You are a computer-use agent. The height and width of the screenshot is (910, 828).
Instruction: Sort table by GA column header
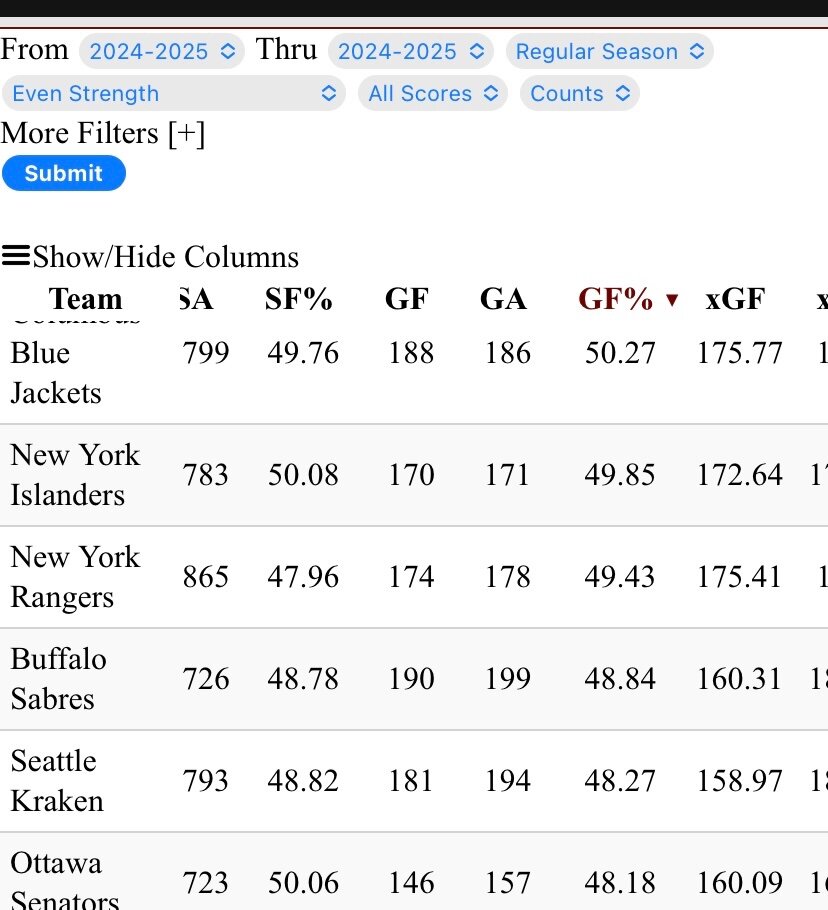[503, 299]
